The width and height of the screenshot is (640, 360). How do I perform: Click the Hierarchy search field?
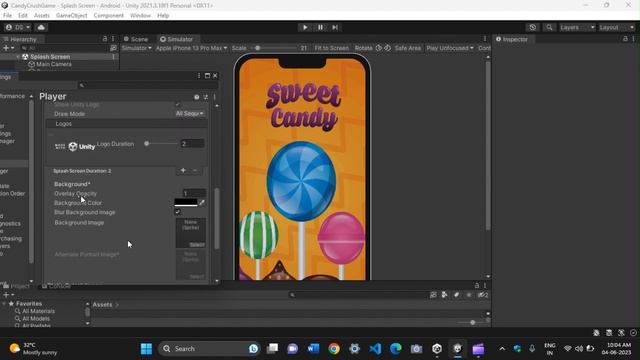(65, 48)
